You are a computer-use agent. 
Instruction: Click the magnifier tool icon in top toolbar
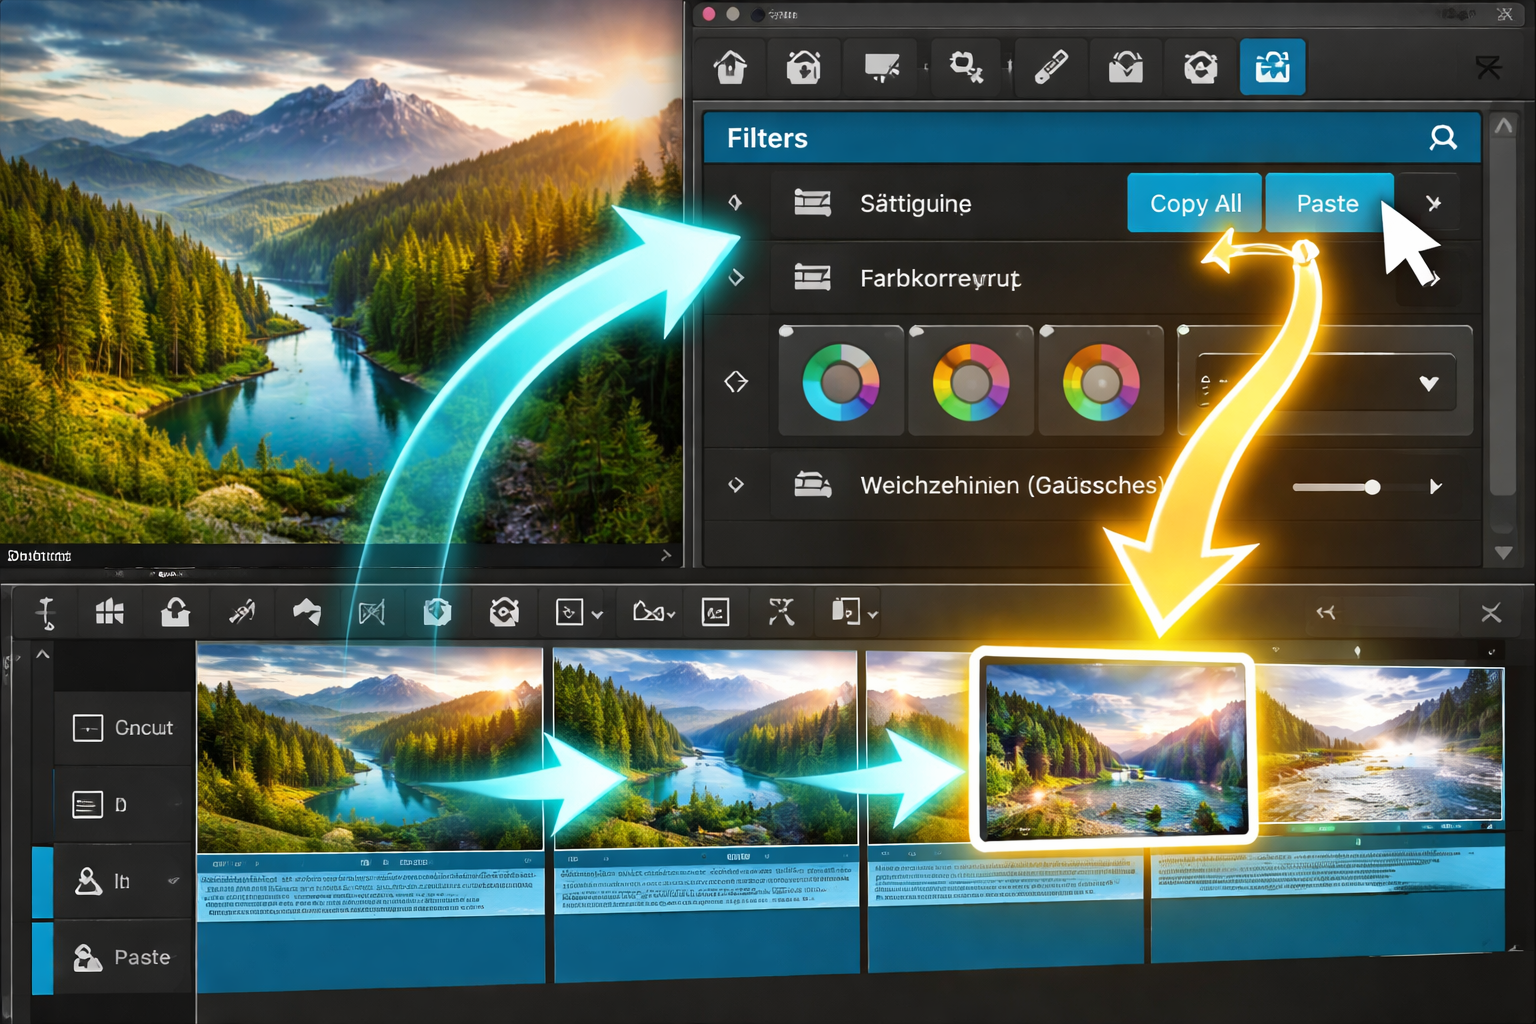pyautogui.click(x=965, y=67)
